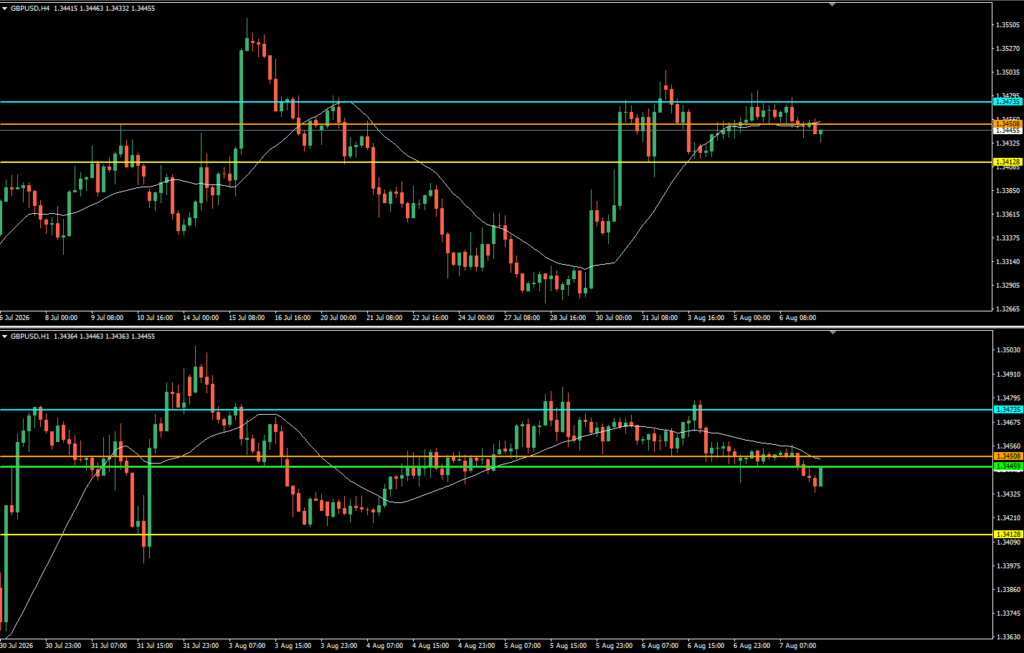Click the 1.32905 price scale label
Viewport: 1024px width, 653px height.
pyautogui.click(x=1008, y=285)
